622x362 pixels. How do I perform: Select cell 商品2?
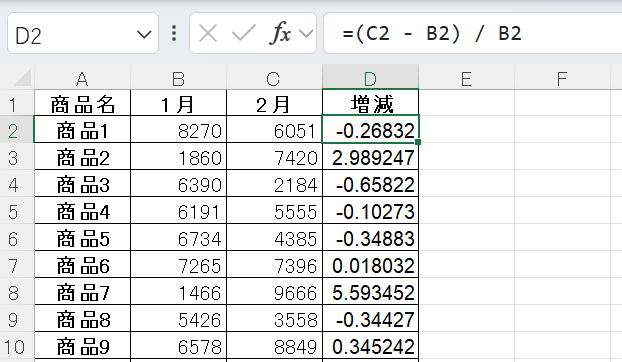(83, 157)
